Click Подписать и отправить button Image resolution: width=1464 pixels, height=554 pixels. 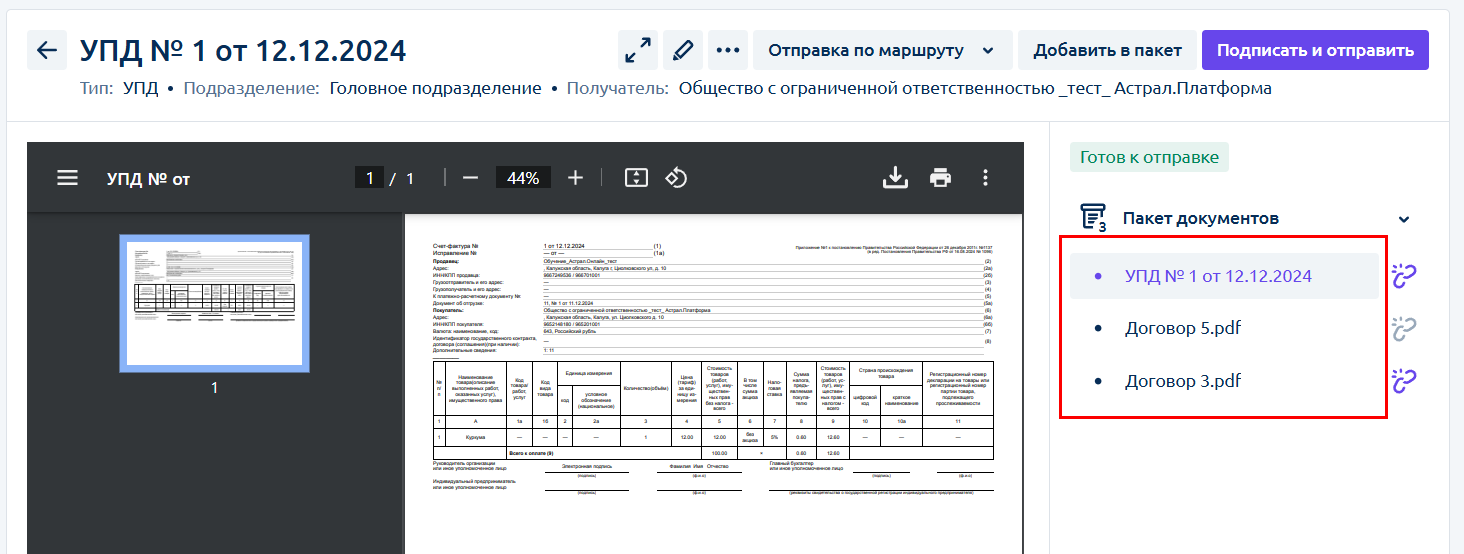(1315, 50)
